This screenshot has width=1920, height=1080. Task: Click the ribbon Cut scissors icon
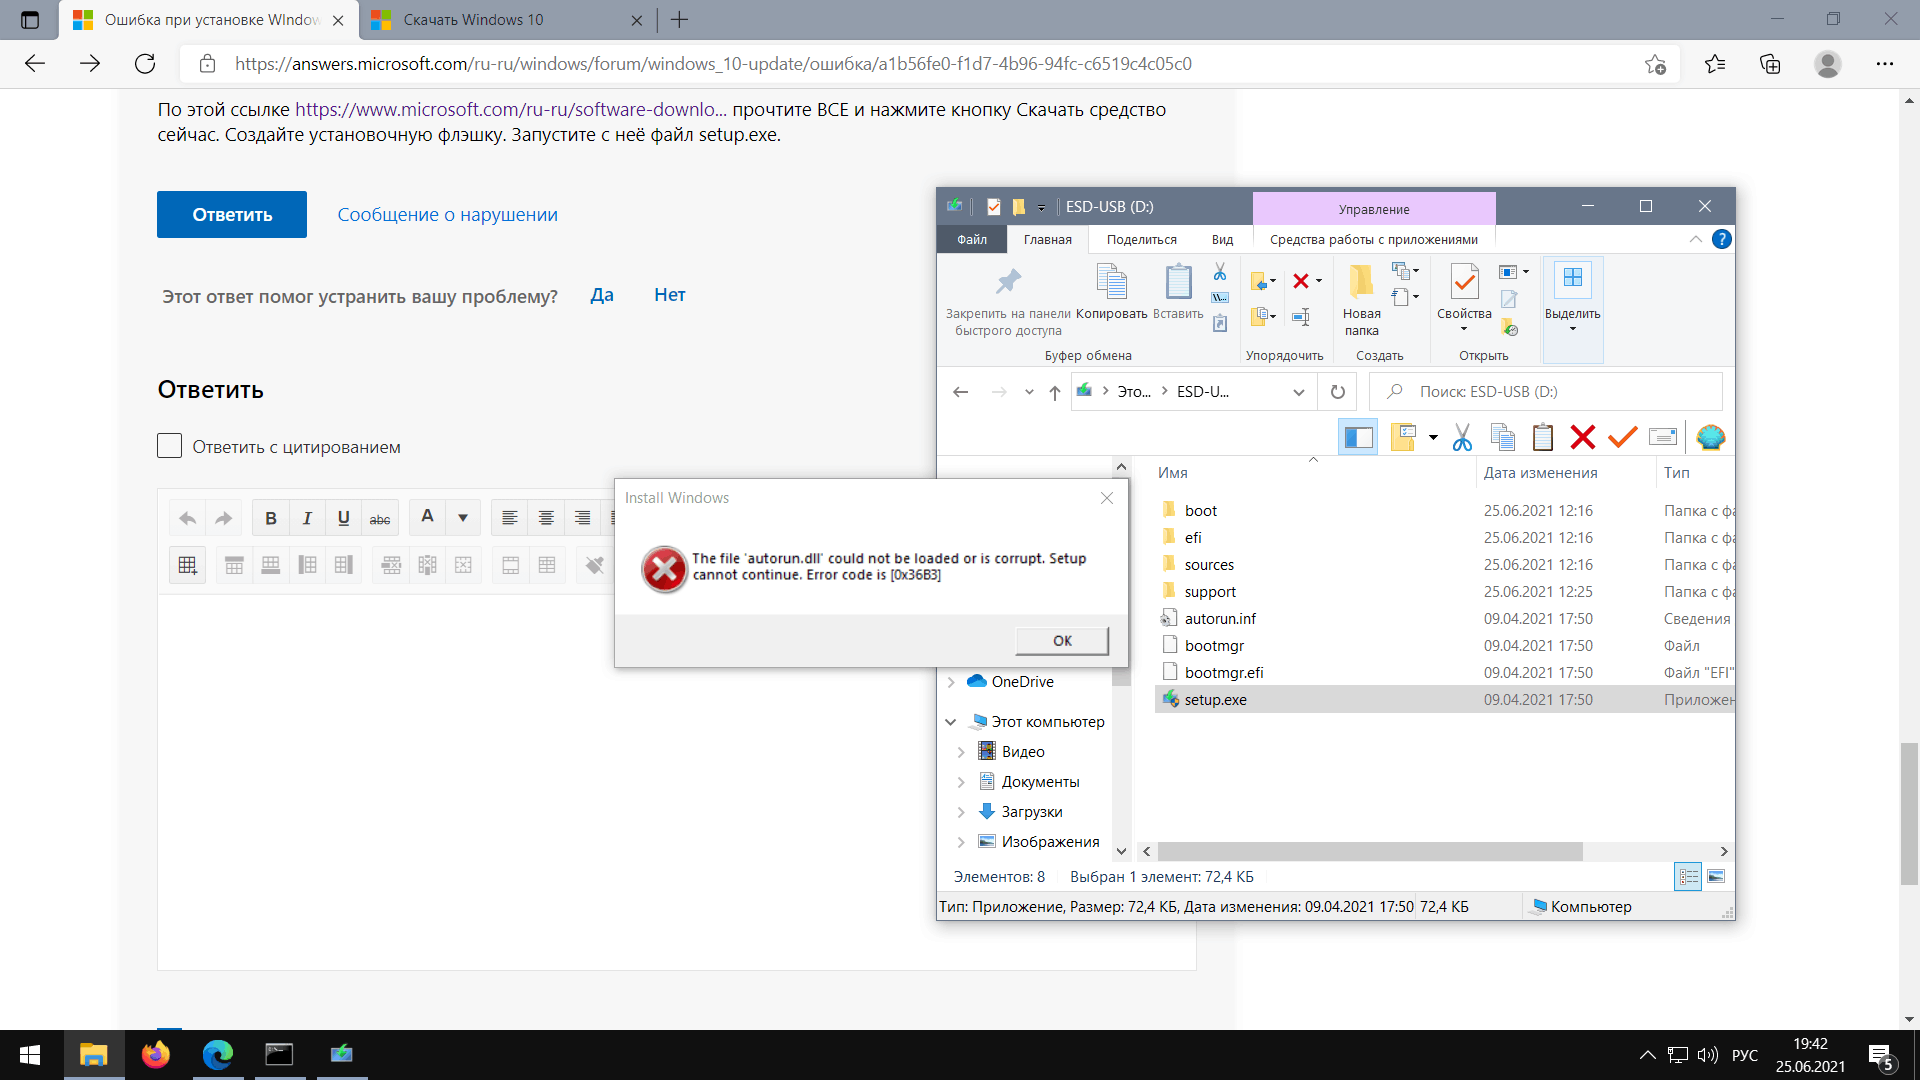(1220, 272)
